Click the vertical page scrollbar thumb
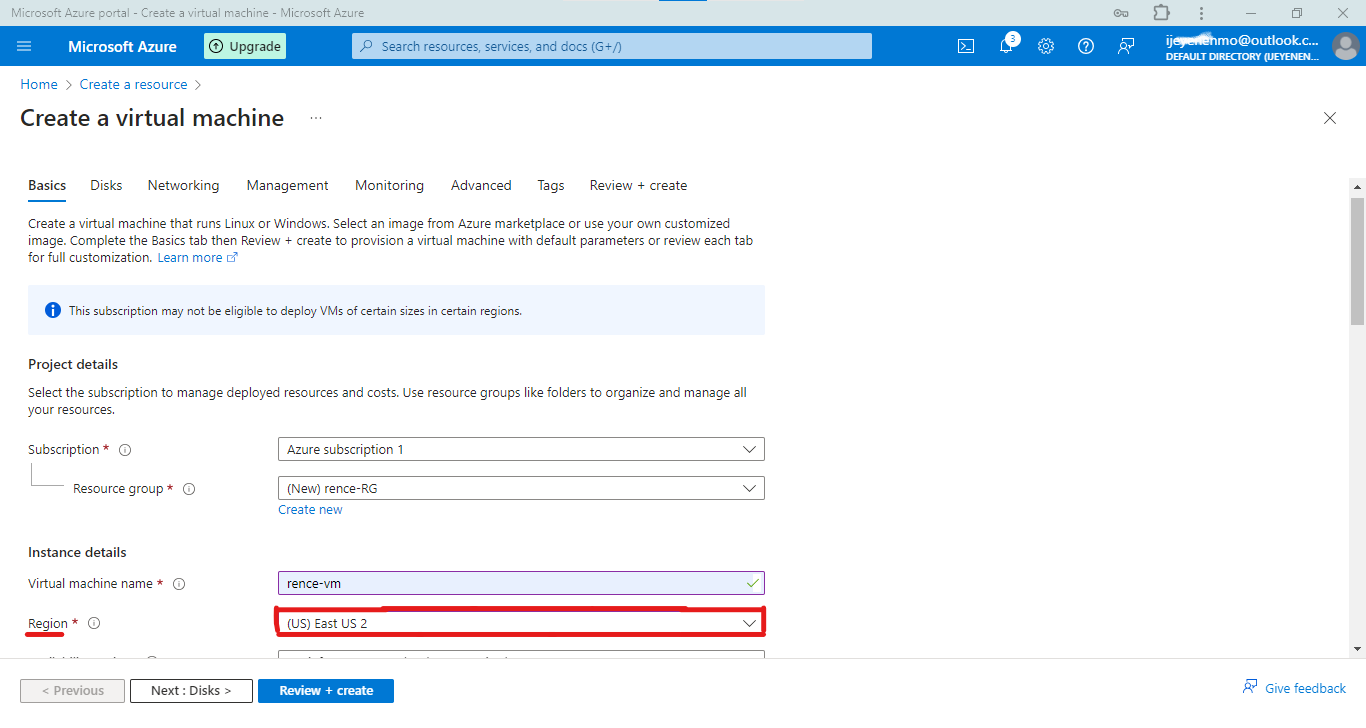Image resolution: width=1366 pixels, height=728 pixels. click(x=1357, y=261)
